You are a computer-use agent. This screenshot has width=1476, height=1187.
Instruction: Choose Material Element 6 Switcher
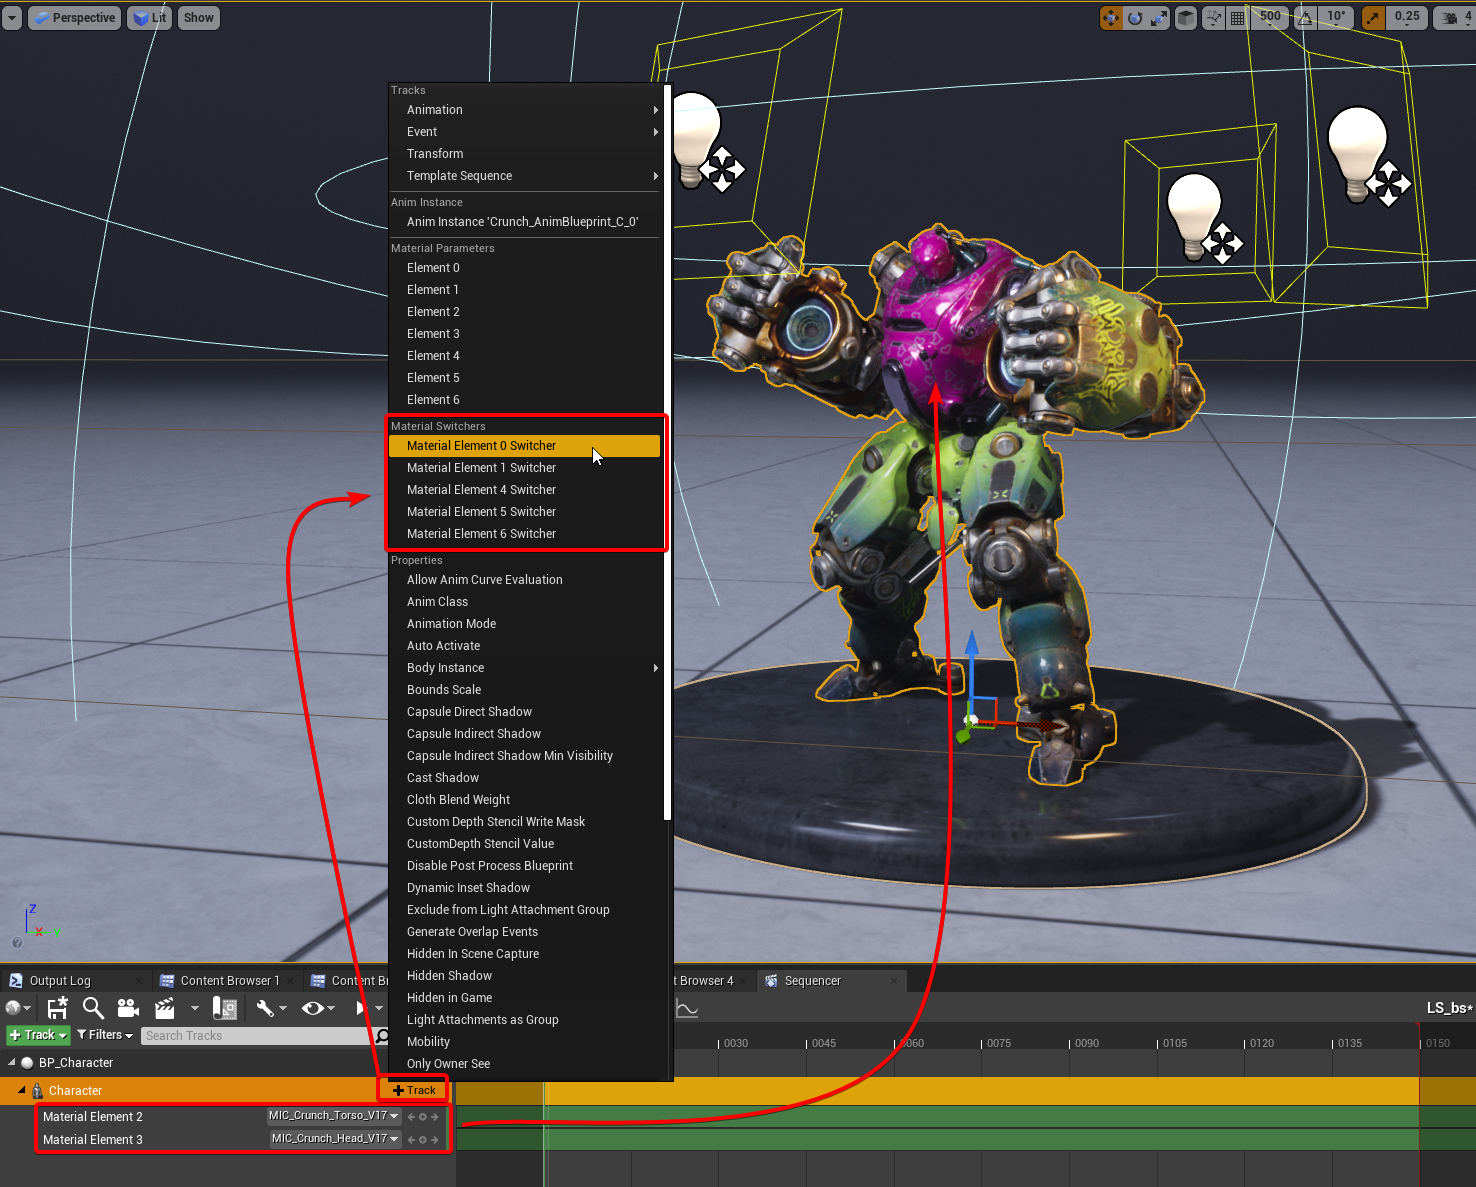coord(525,534)
